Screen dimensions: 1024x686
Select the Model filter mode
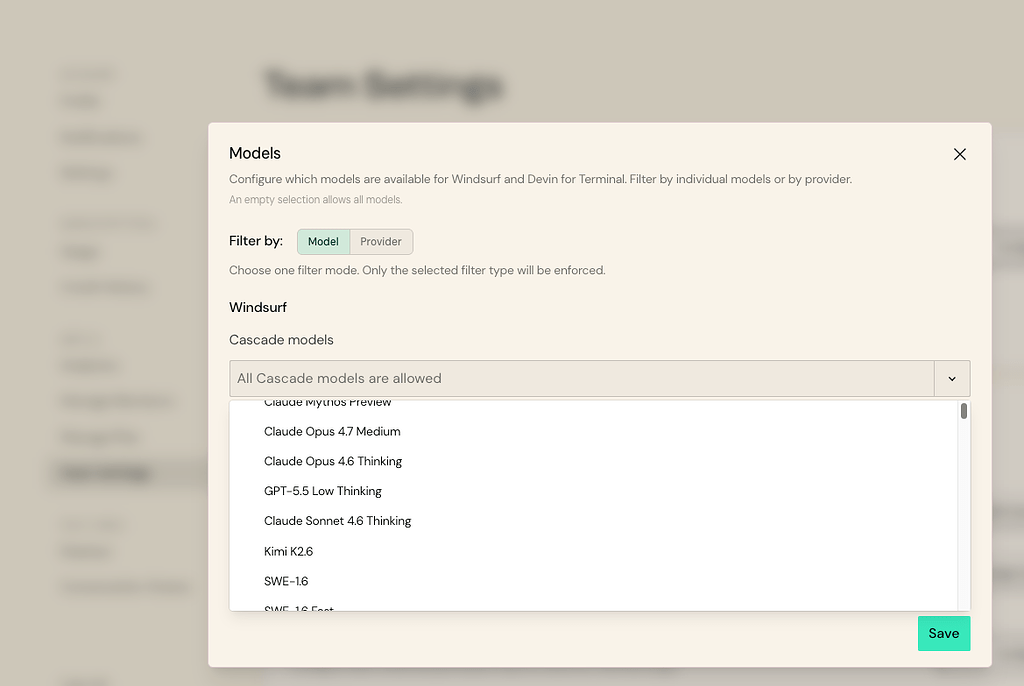tap(323, 242)
